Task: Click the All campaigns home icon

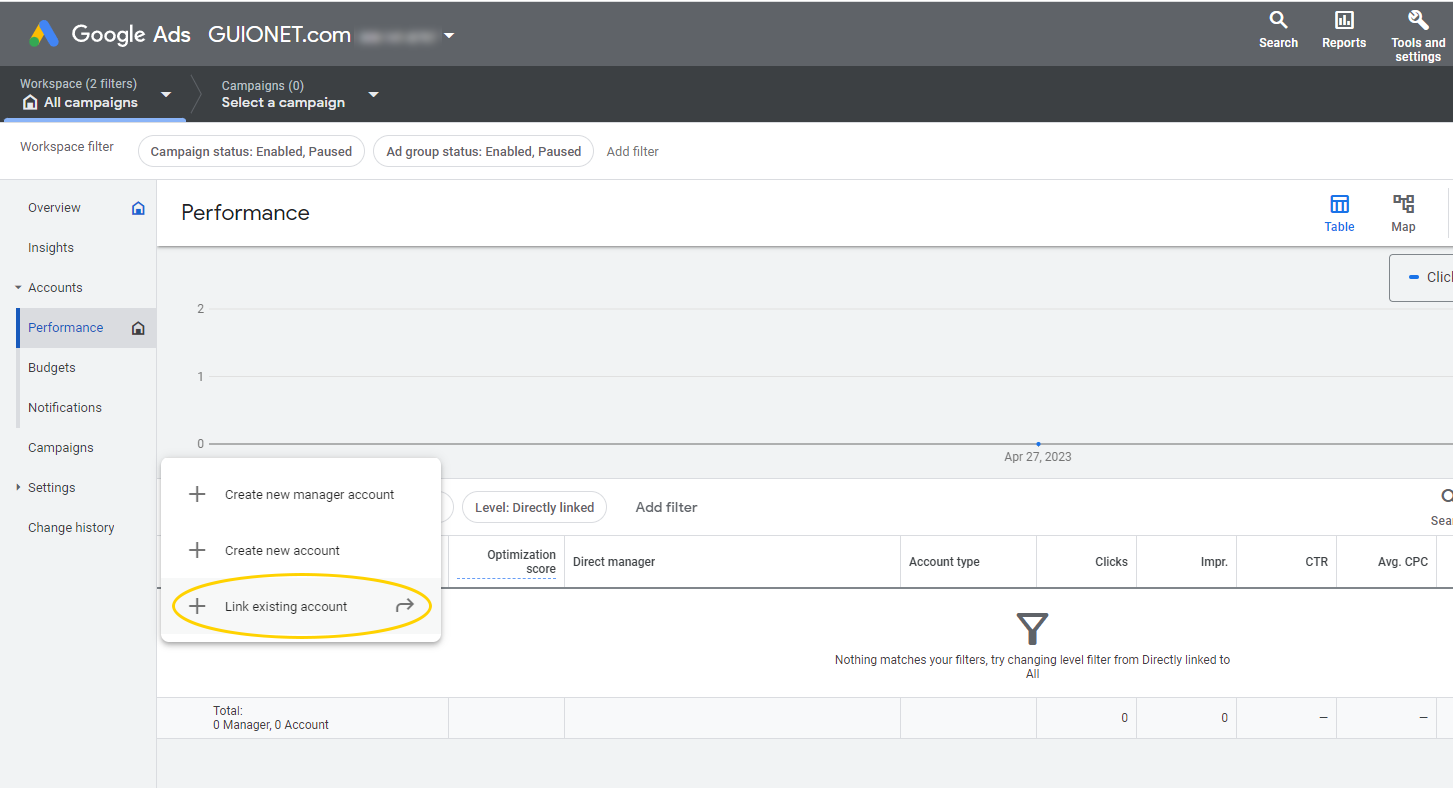Action: (x=30, y=103)
